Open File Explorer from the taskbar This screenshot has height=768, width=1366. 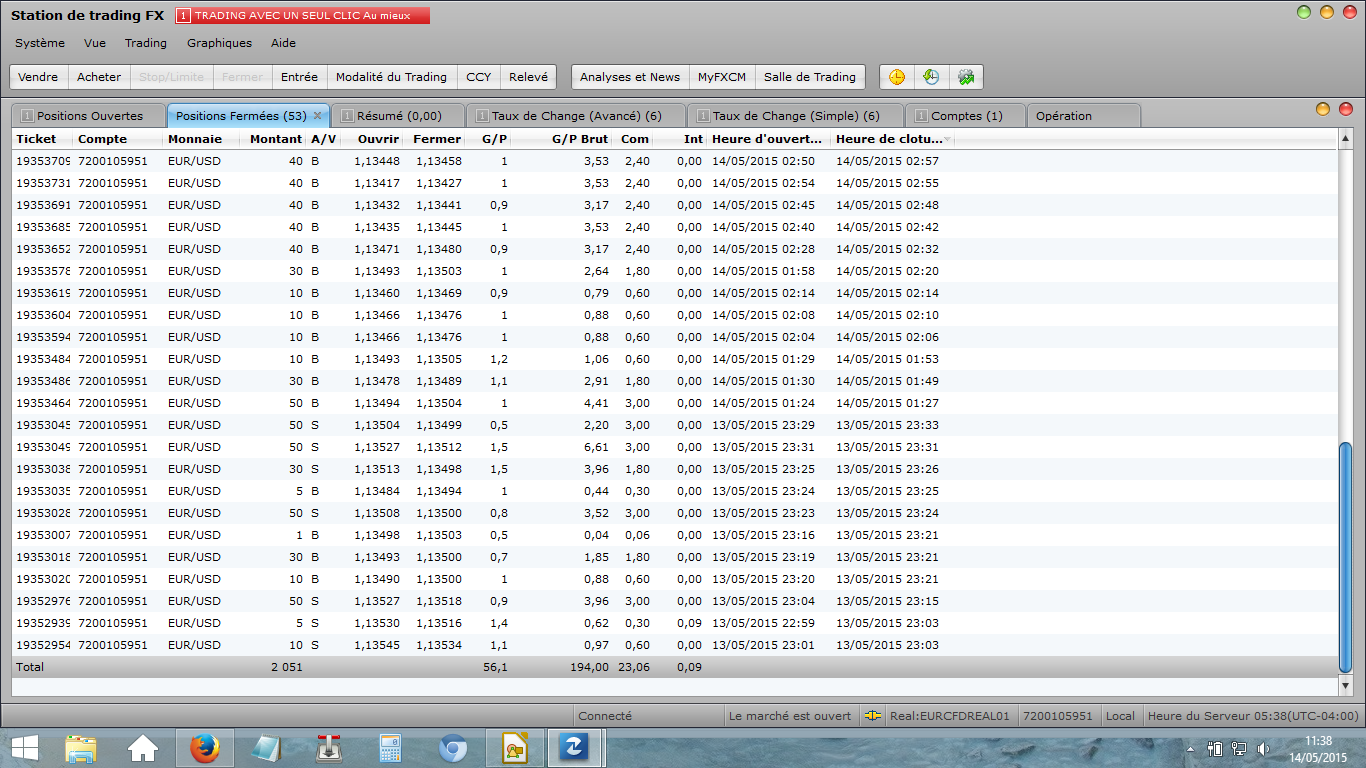pos(81,748)
